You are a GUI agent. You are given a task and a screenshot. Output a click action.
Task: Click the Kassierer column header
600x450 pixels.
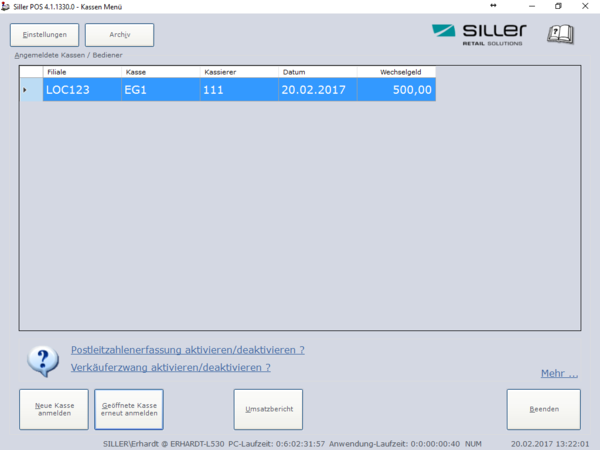click(x=239, y=73)
